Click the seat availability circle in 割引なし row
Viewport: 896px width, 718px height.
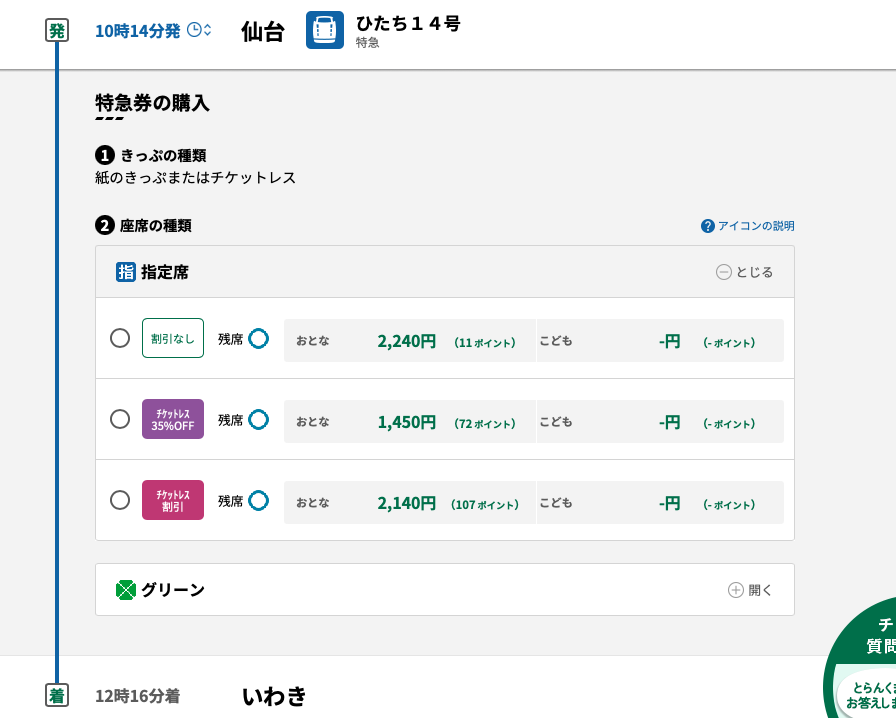[x=258, y=338]
